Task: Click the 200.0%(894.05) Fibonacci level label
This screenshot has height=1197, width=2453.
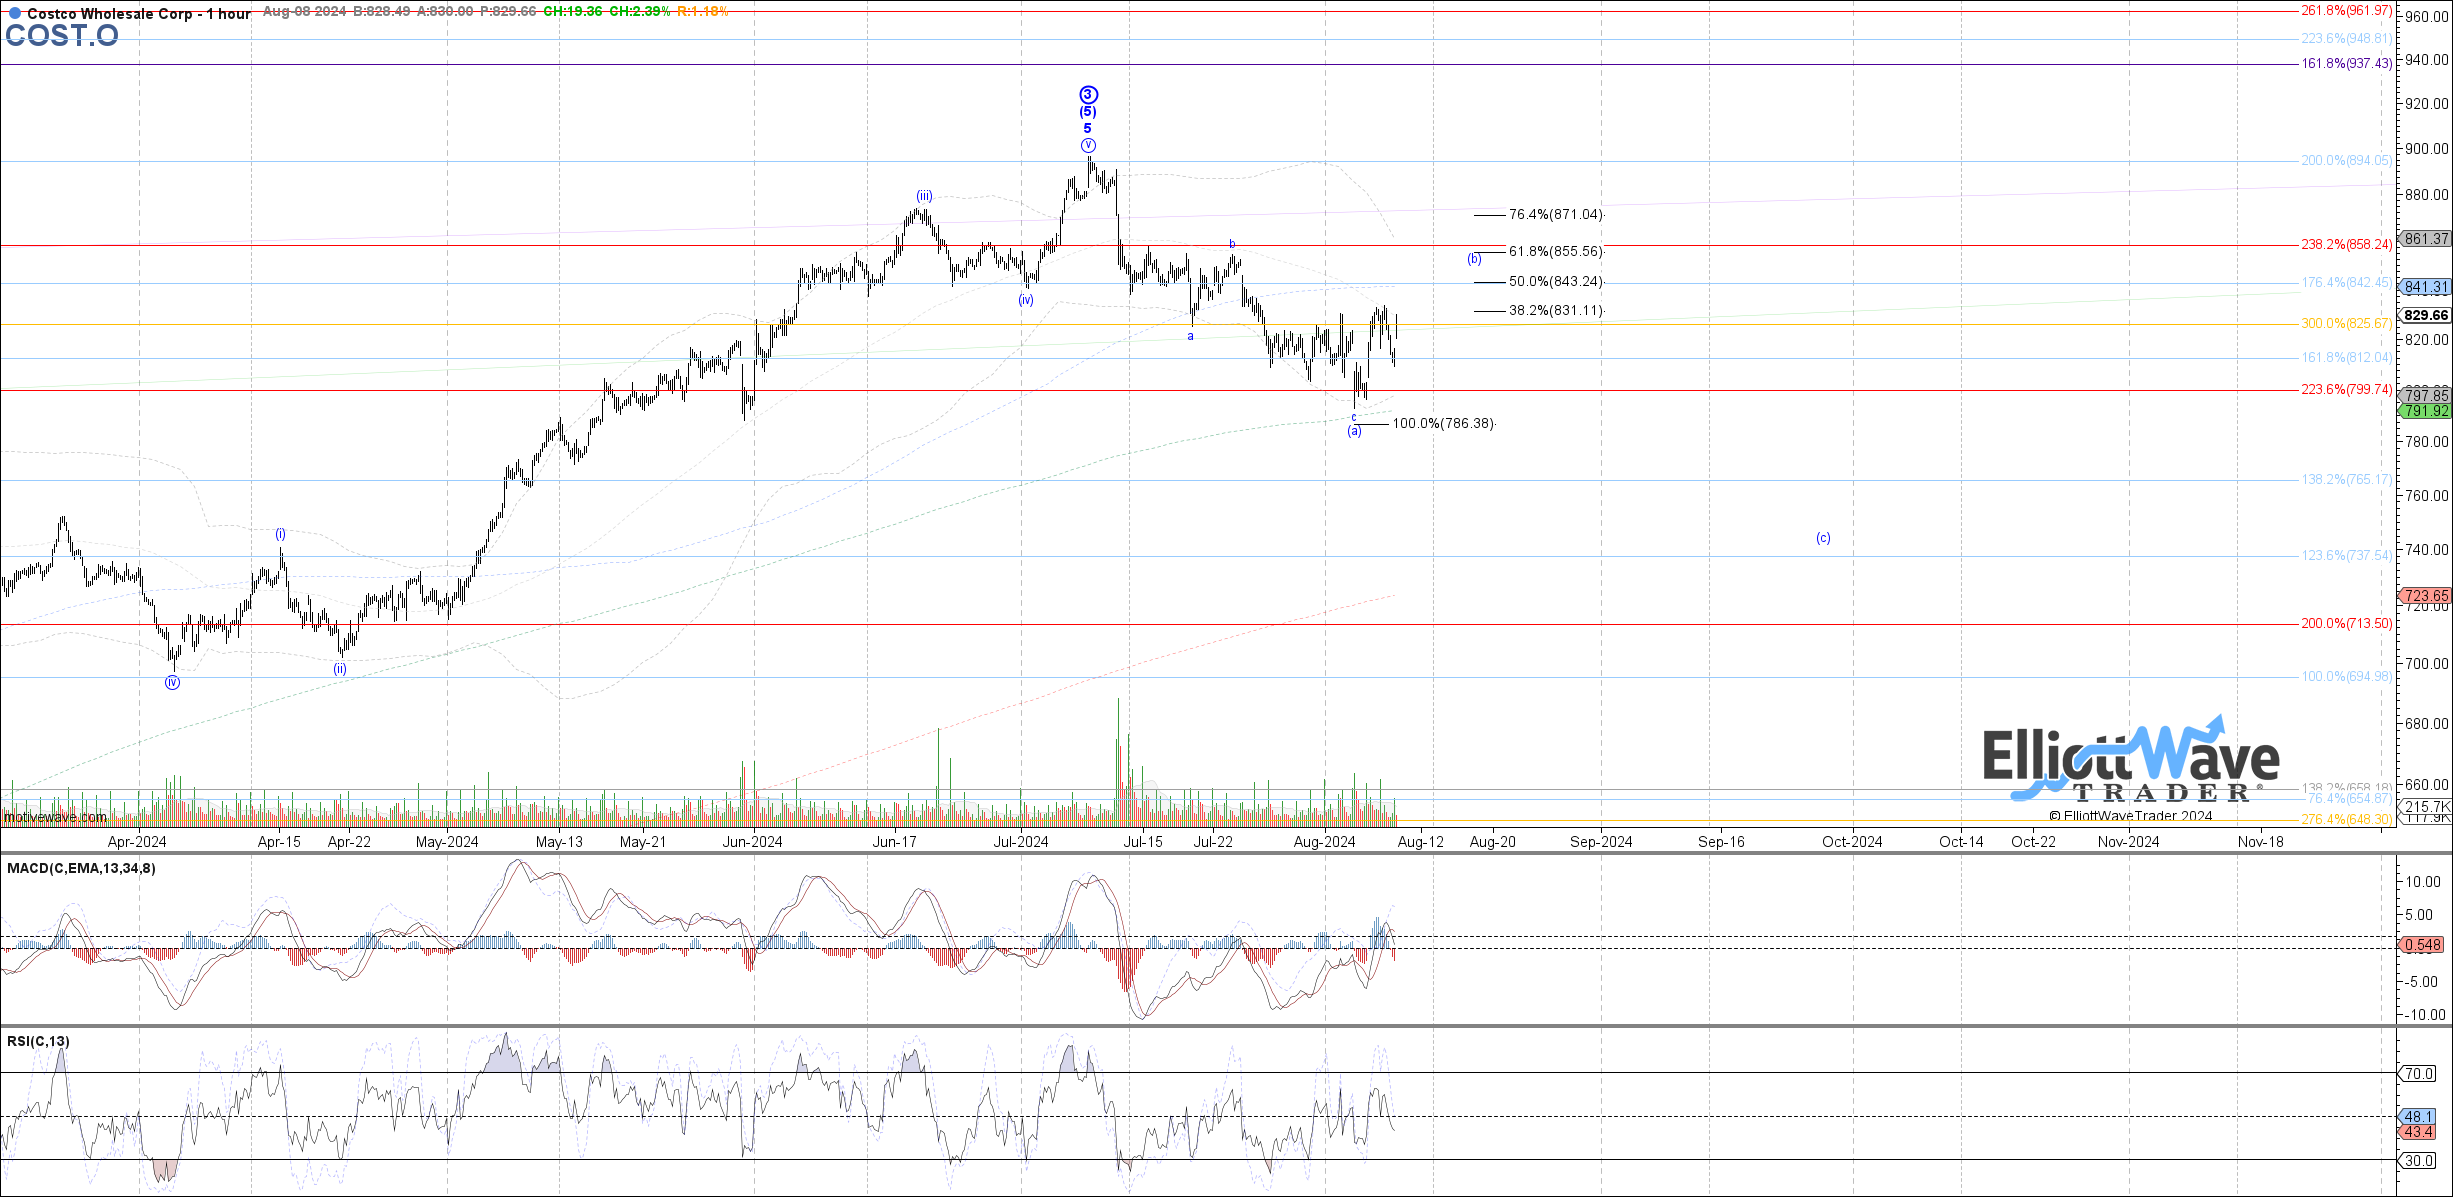Action: pyautogui.click(x=2346, y=161)
